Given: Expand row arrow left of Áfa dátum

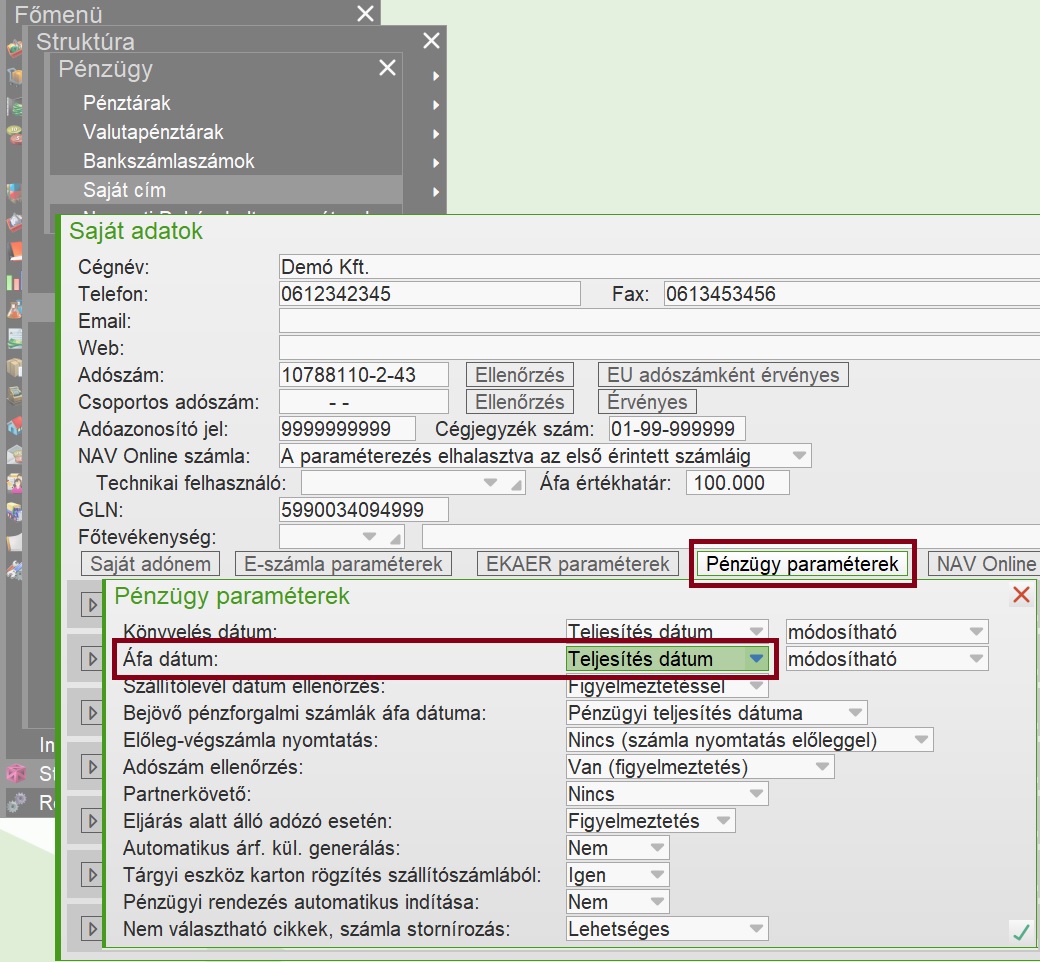Looking at the screenshot, I should pyautogui.click(x=92, y=659).
